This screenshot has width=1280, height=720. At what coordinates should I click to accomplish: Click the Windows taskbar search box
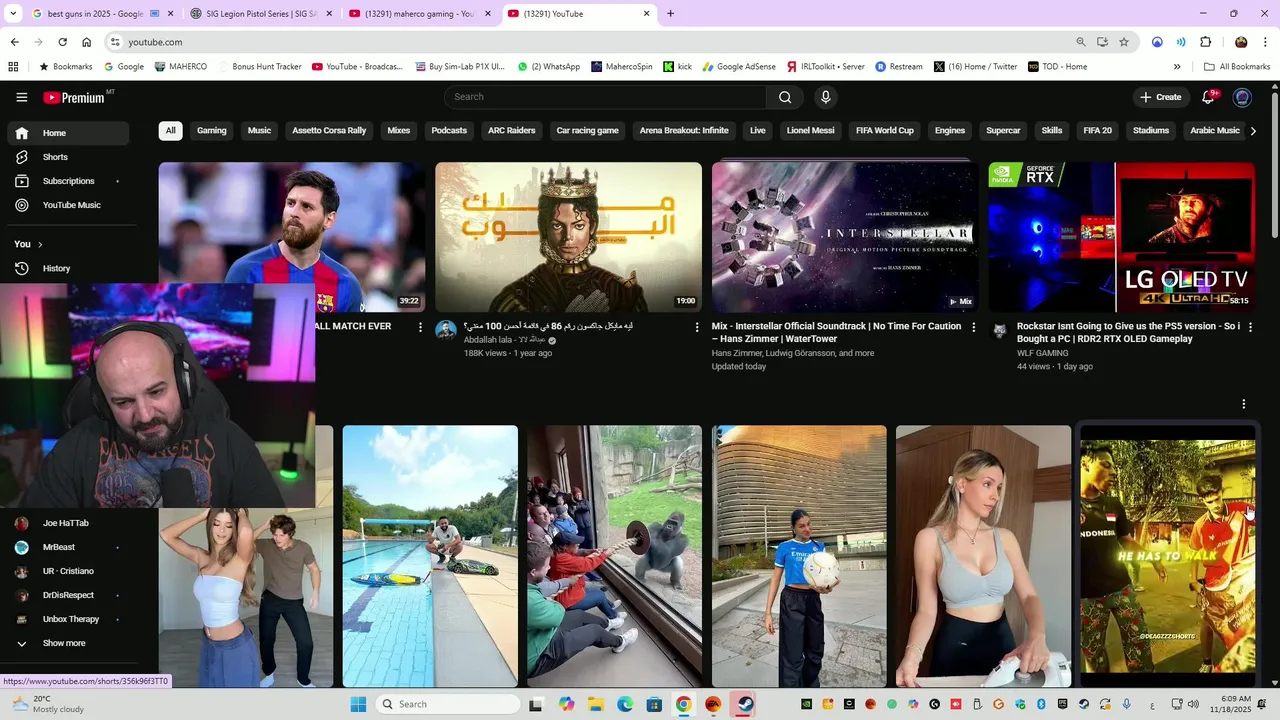click(x=450, y=704)
